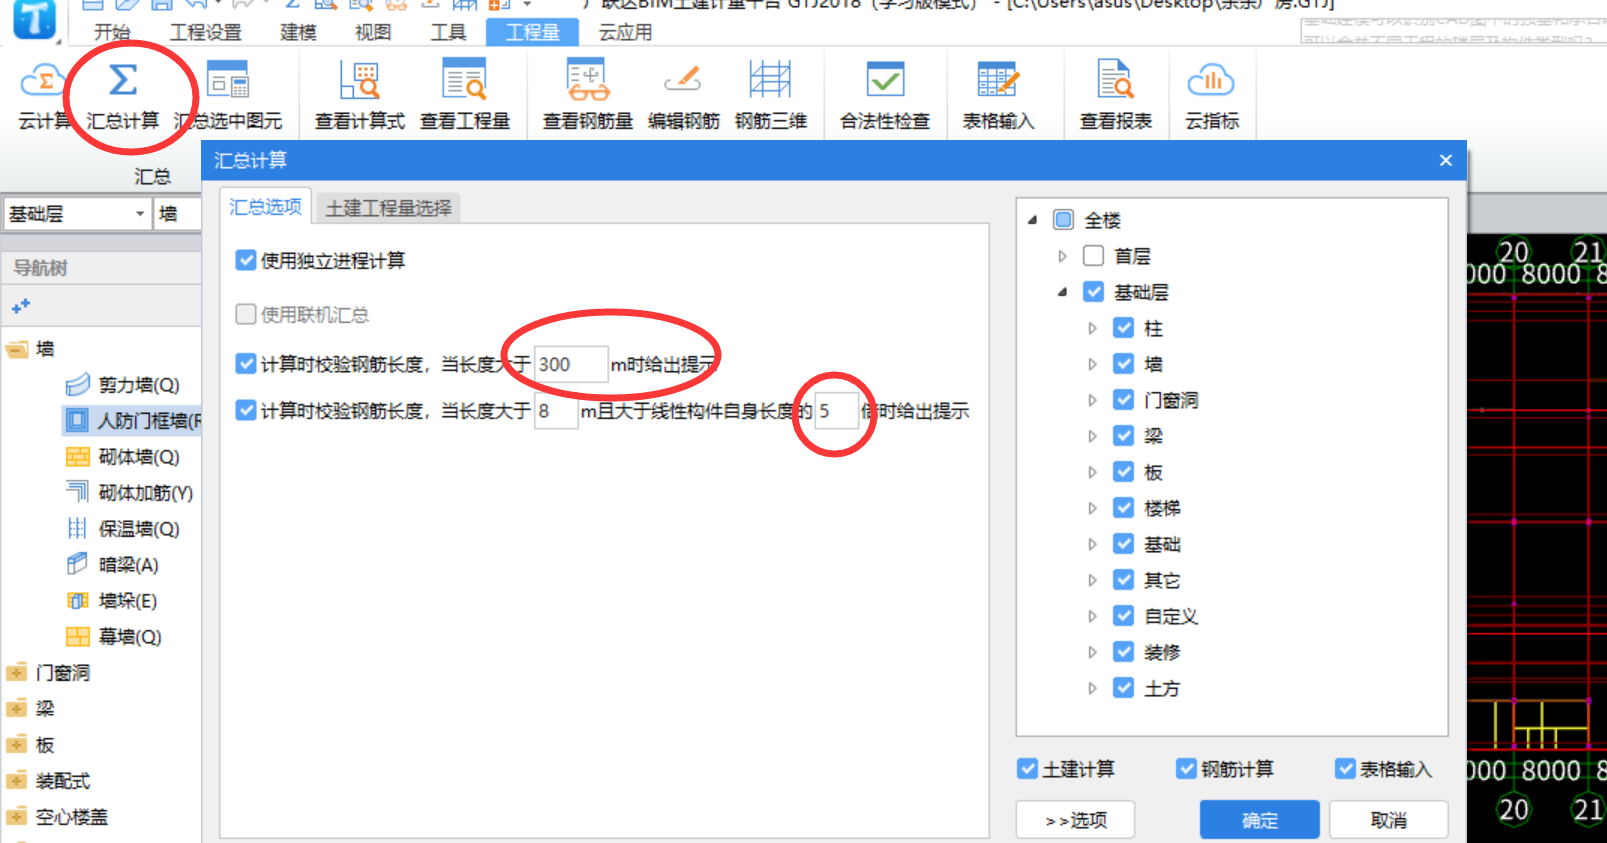
Task: Select 暗梁(A) component type
Action: (112, 565)
